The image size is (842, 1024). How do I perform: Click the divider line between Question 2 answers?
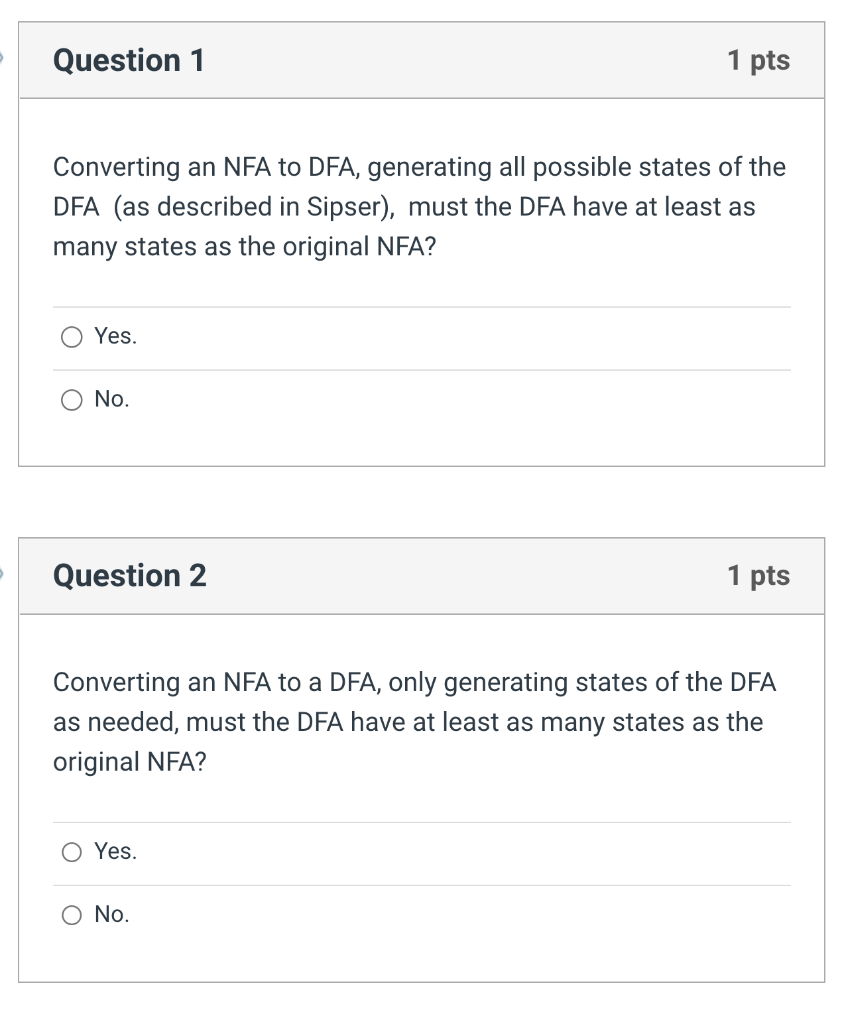[420, 883]
